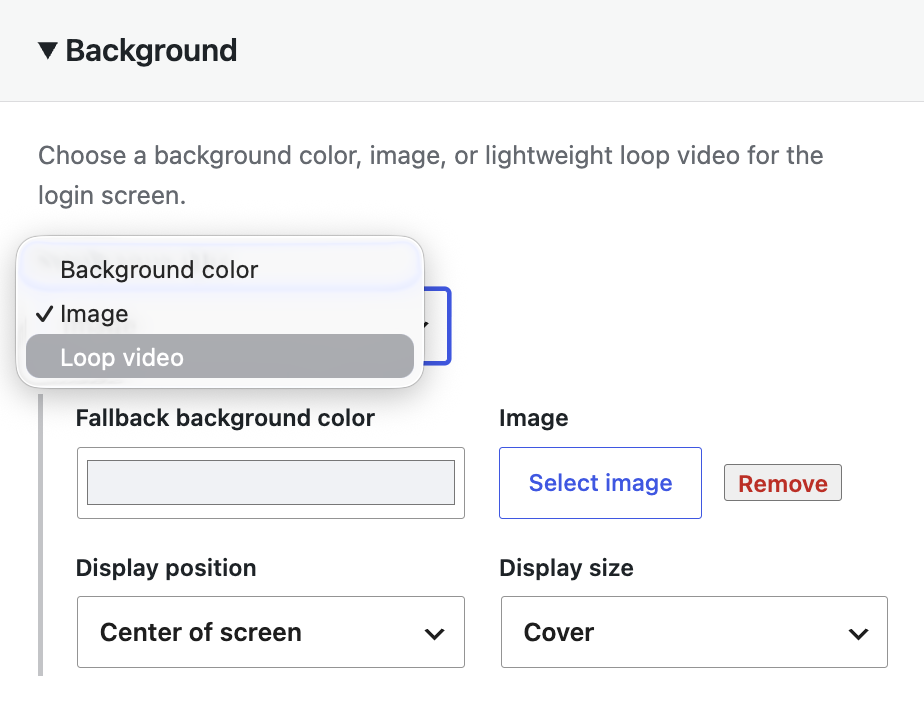
Task: Click the Background section heading text
Action: [x=151, y=51]
